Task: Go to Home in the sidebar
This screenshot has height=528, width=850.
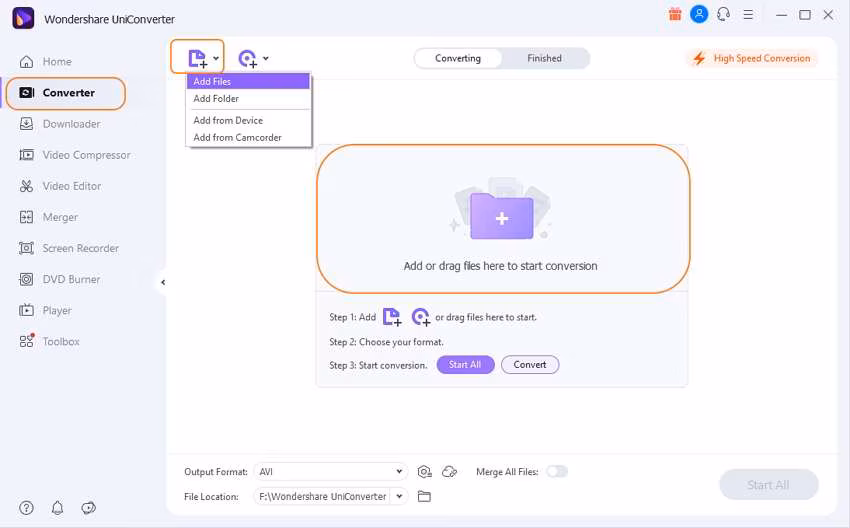Action: [x=46, y=62]
